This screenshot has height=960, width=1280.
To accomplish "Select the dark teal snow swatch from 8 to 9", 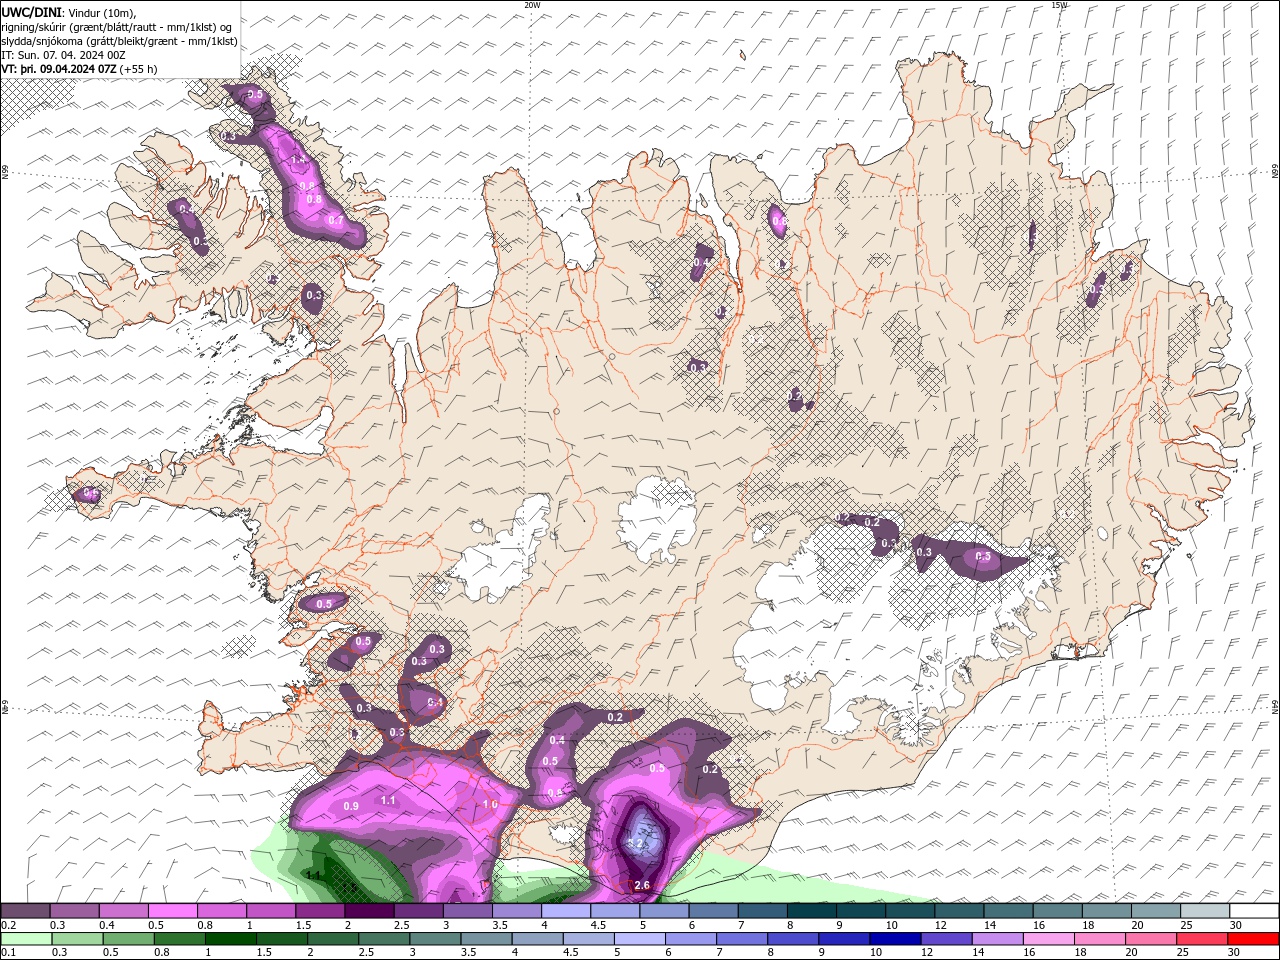I will (x=811, y=911).
